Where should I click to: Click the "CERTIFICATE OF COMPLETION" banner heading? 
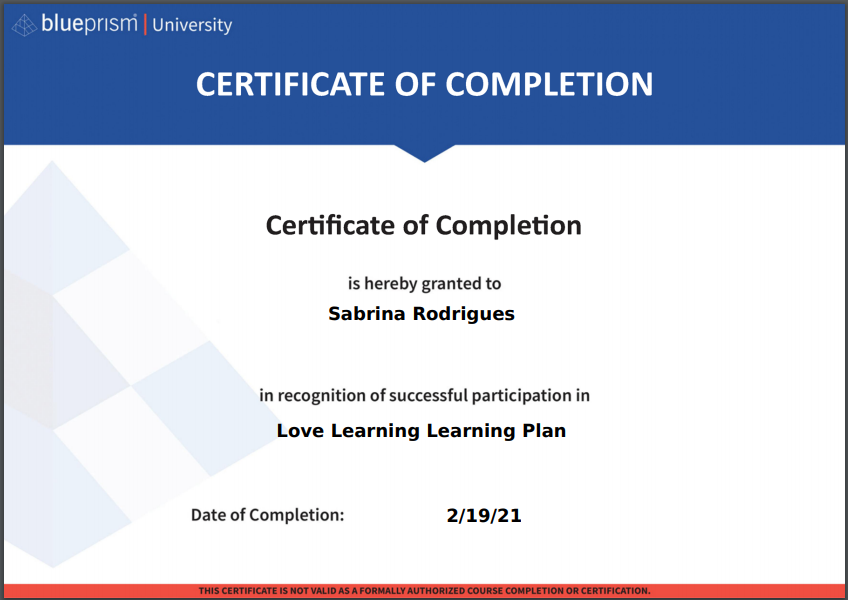[x=424, y=84]
